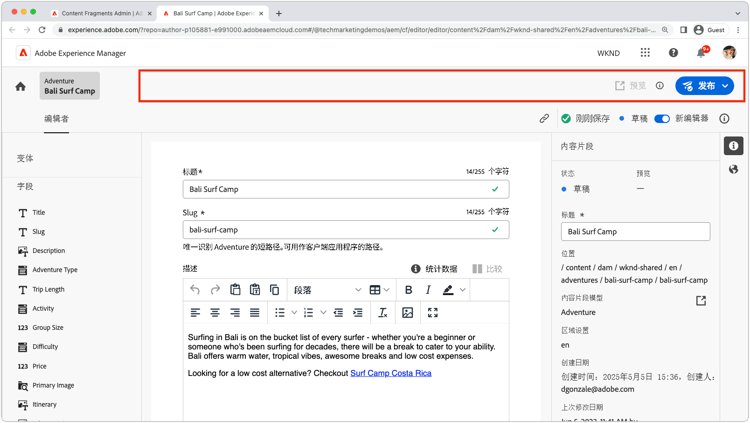This screenshot has height=423, width=750.
Task: Apply text highlight marker color
Action: click(x=448, y=290)
